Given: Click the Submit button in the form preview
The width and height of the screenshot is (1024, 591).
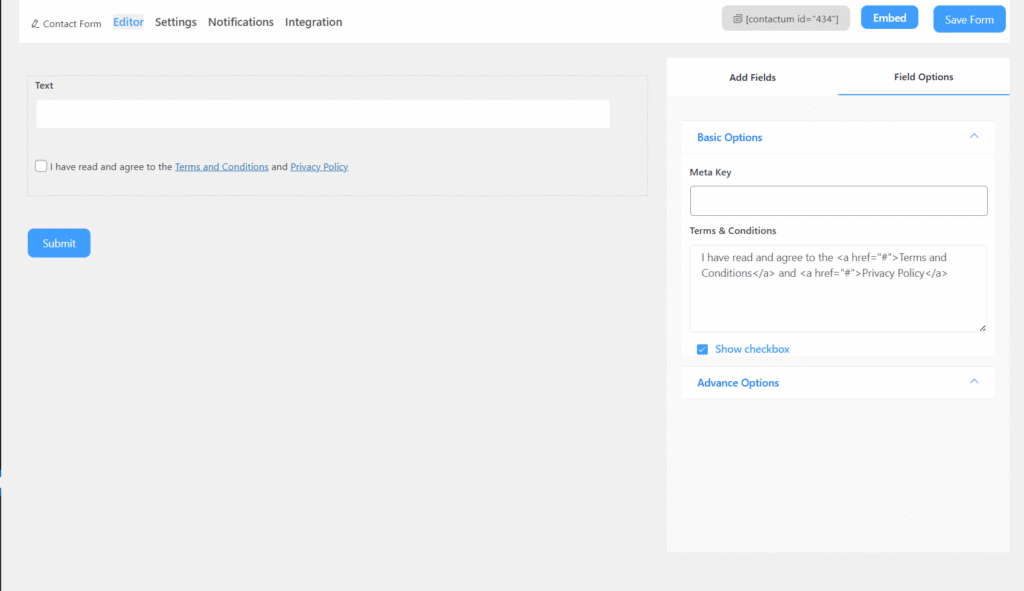Looking at the screenshot, I should (59, 243).
